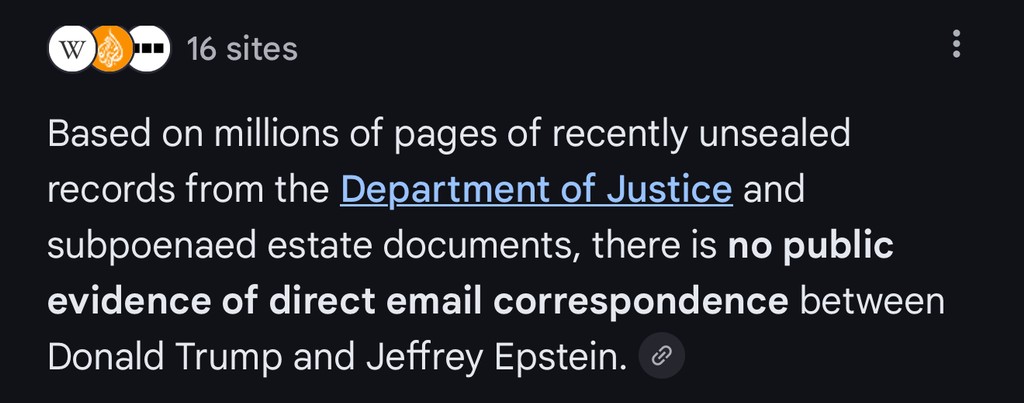Click the number "16" in sites count
The width and height of the screenshot is (1024, 403).
coord(201,49)
